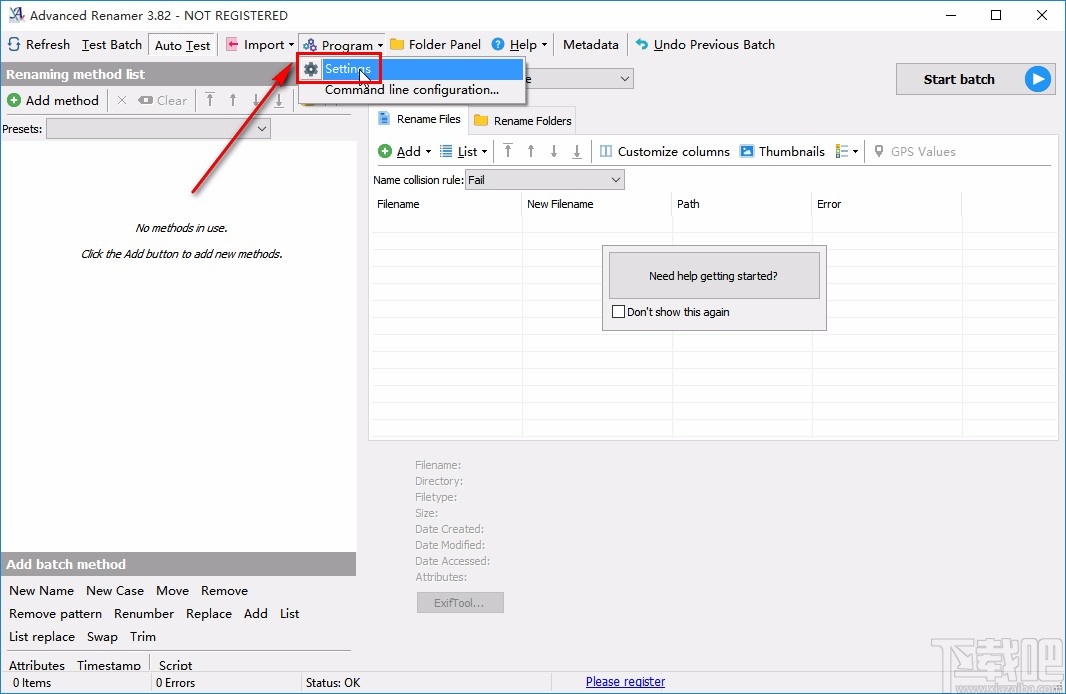Open the Folder Panel
Viewport: 1066px width, 694px height.
(x=436, y=45)
